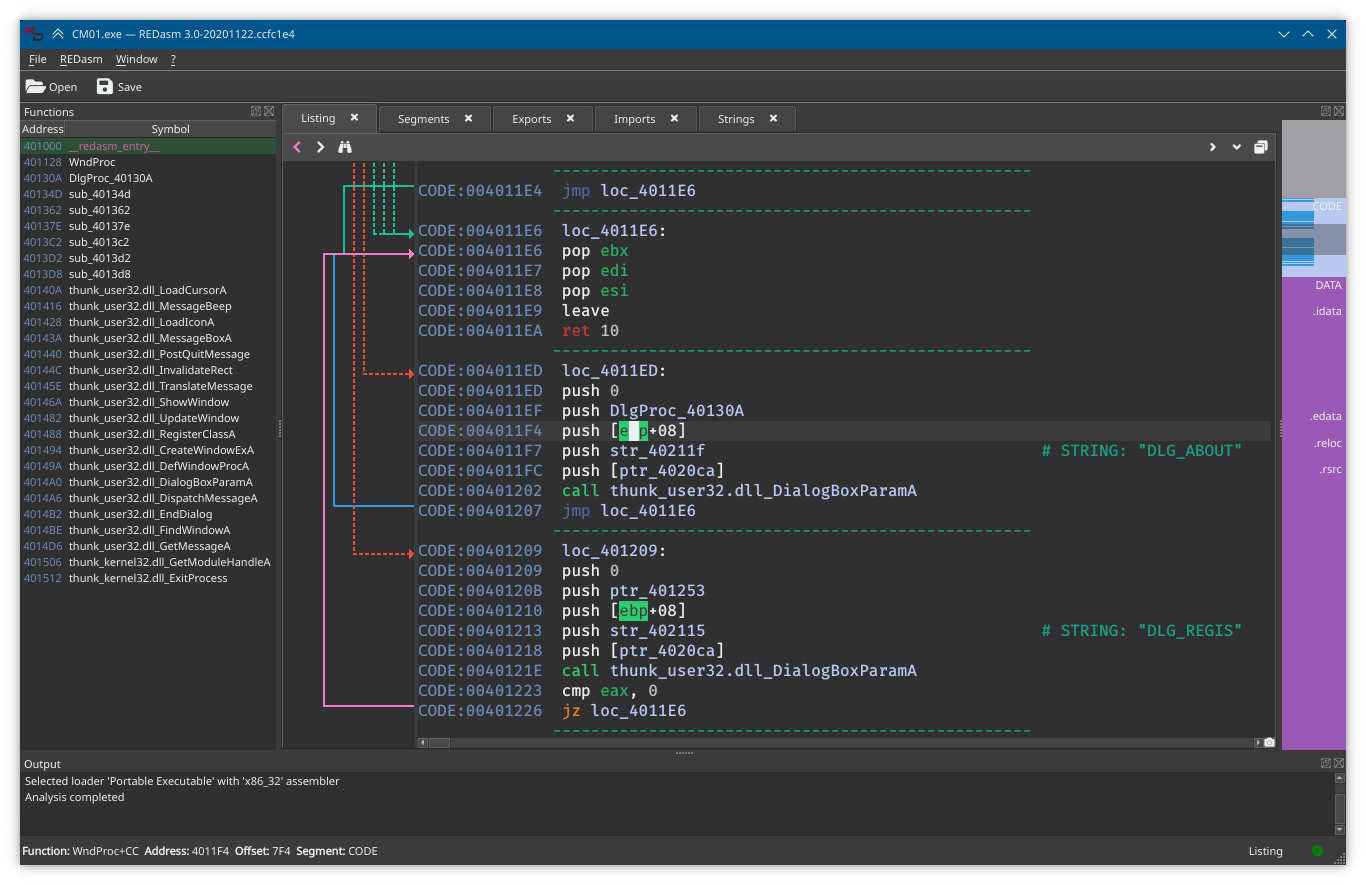Switch to the Strings tab
Image resolution: width=1366 pixels, height=885 pixels.
tap(736, 119)
